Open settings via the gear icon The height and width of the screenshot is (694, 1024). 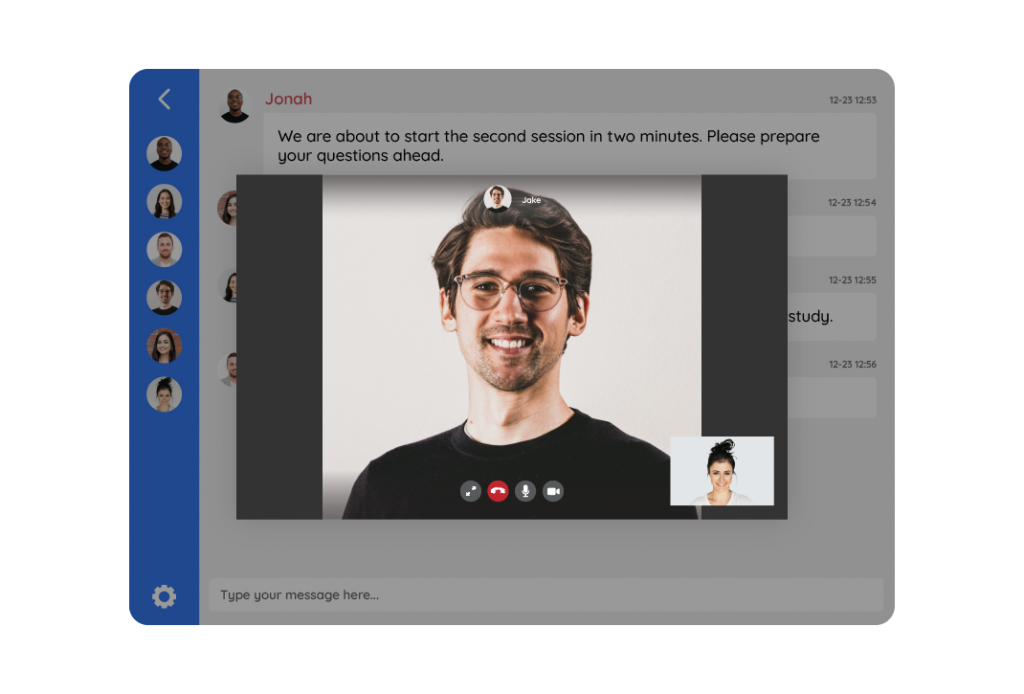163,596
